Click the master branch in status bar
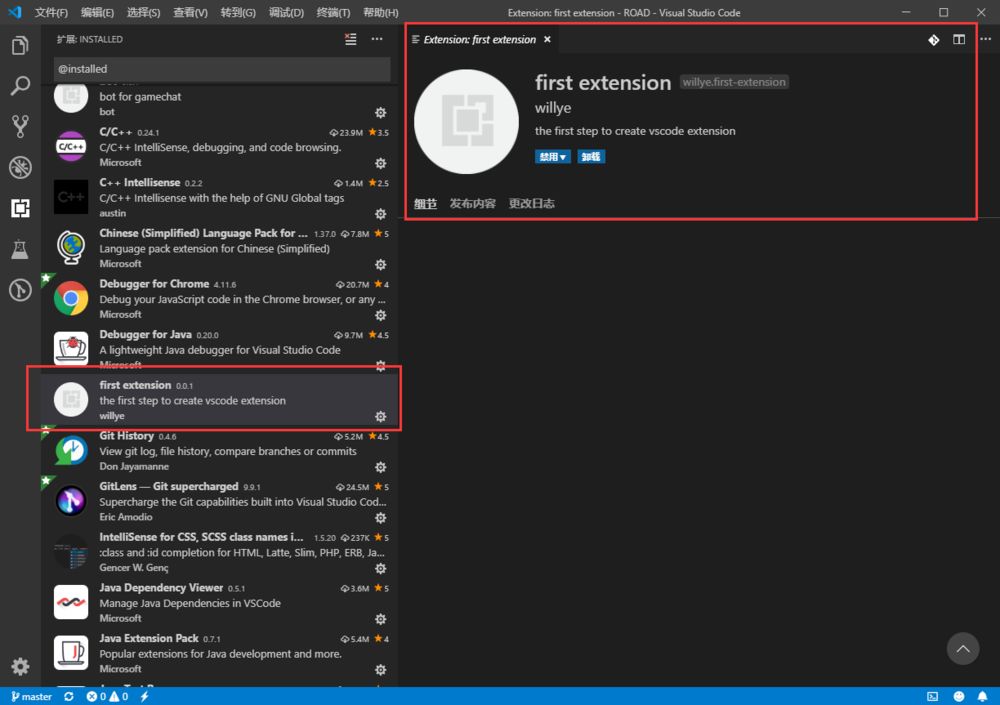Image resolution: width=1000 pixels, height=705 pixels. (31, 697)
